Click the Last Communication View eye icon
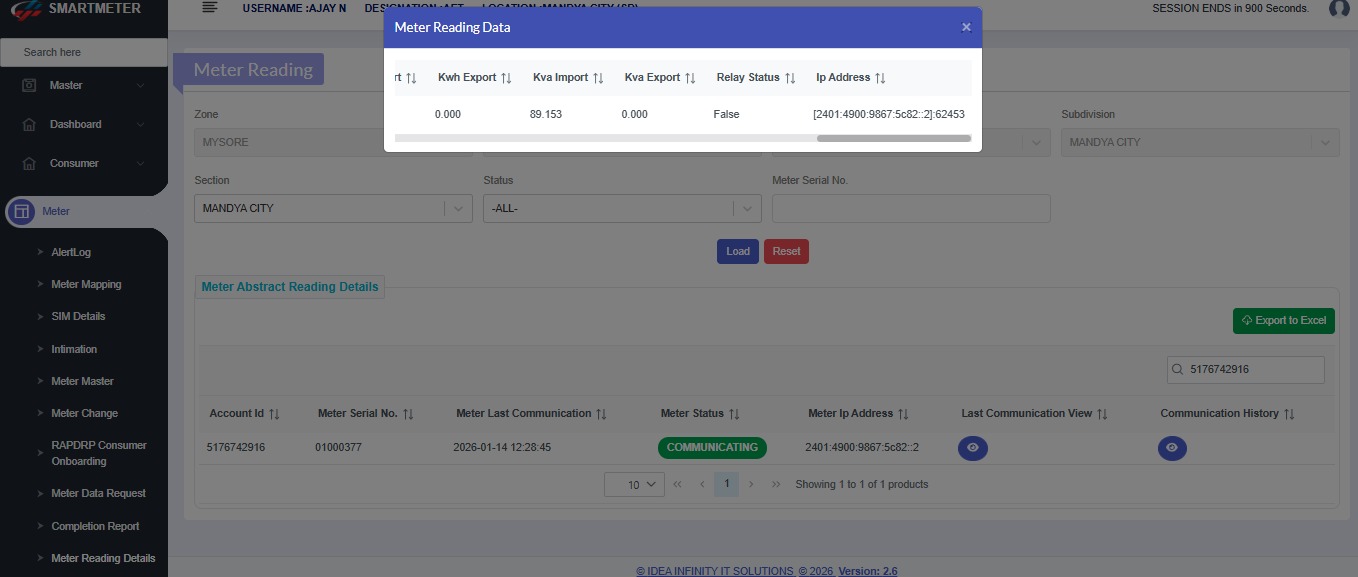Screen dimensions: 1358x577 (x=972, y=448)
